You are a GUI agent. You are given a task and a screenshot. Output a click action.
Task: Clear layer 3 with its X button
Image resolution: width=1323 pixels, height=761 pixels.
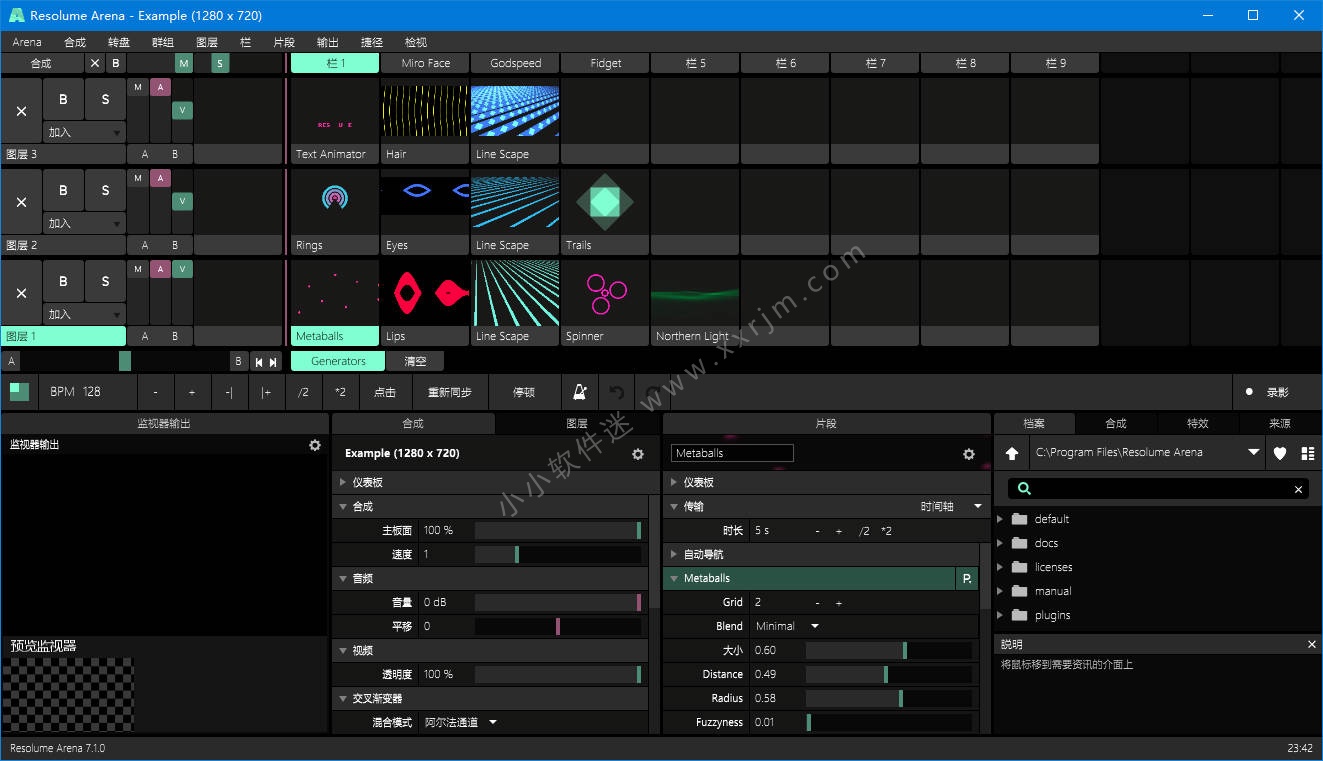(x=21, y=111)
